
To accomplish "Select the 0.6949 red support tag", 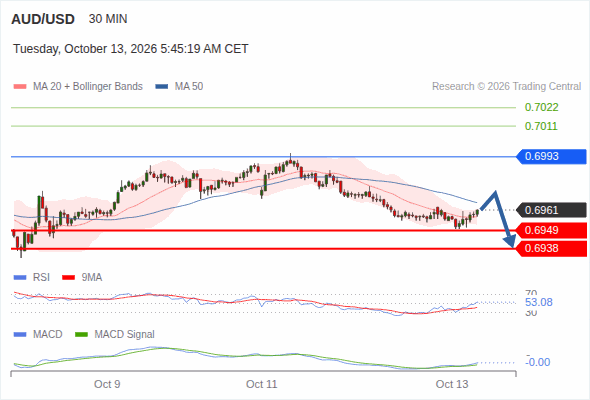I will (x=551, y=230).
